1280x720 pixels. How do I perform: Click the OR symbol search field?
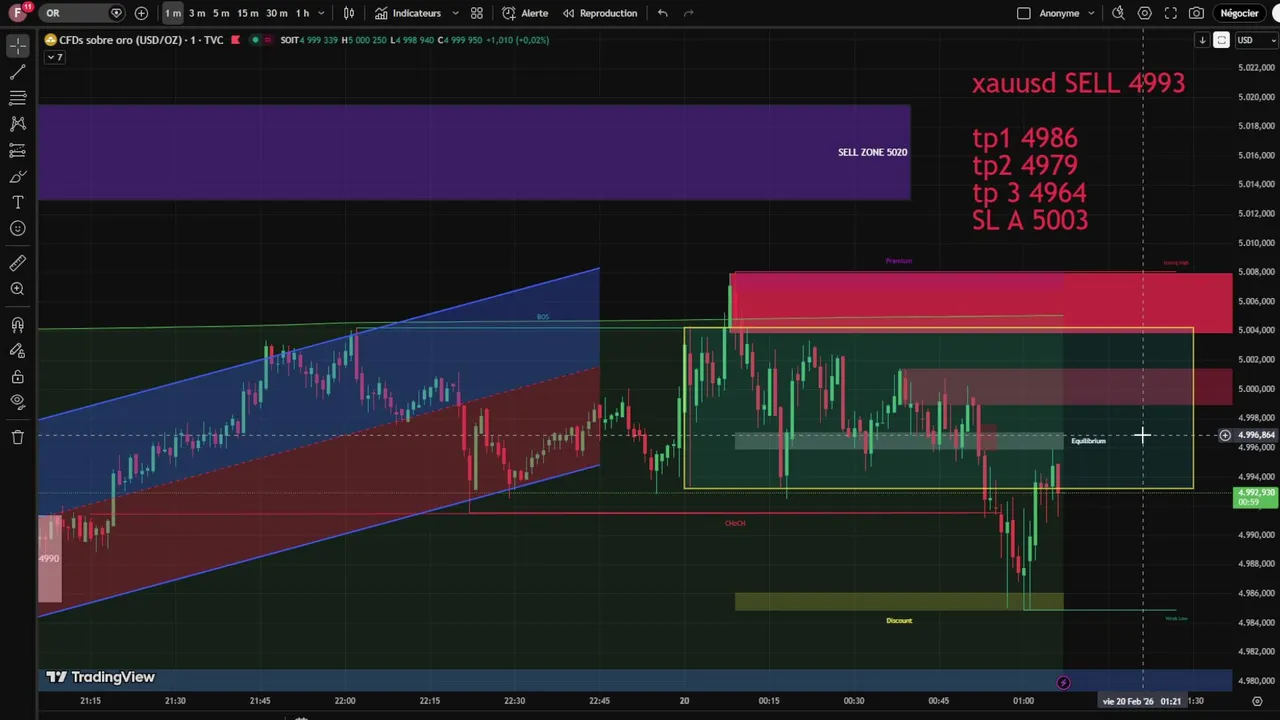(83, 13)
